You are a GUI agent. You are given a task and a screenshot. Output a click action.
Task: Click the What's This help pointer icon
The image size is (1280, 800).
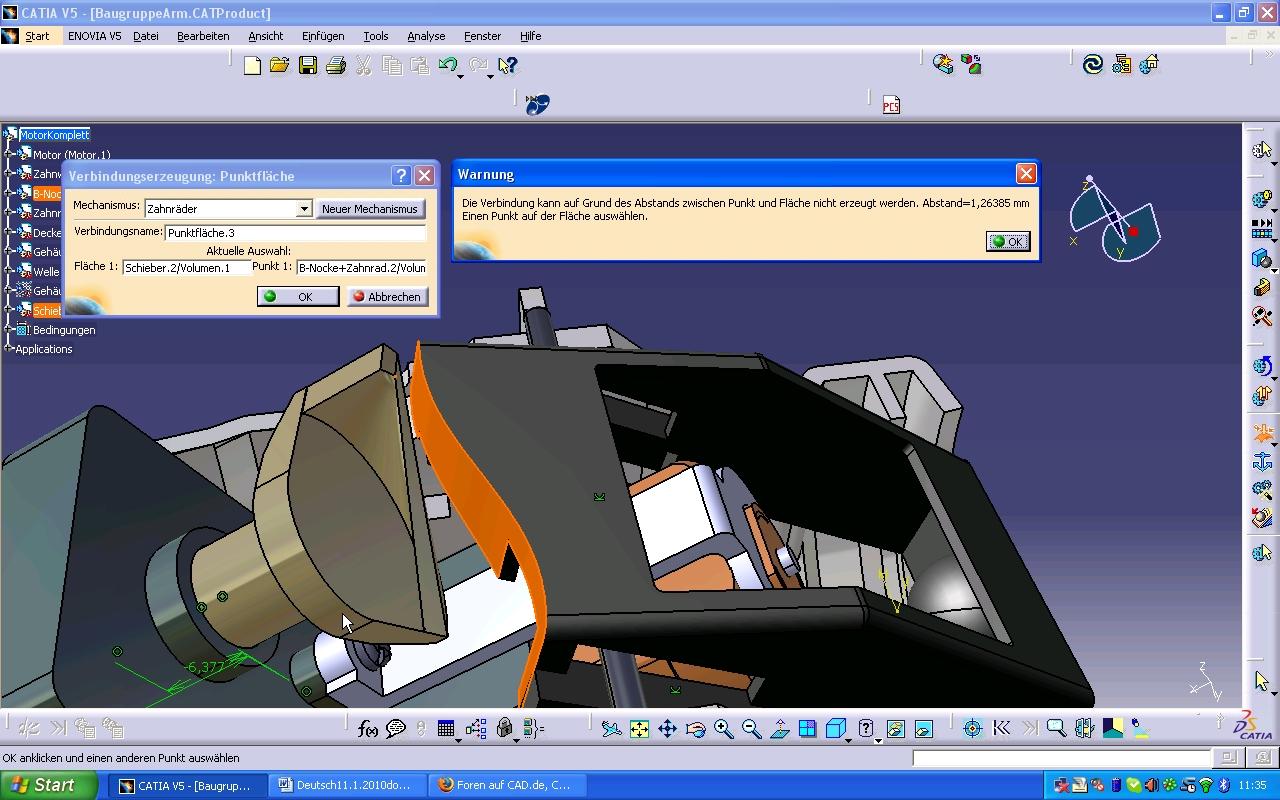tap(508, 65)
